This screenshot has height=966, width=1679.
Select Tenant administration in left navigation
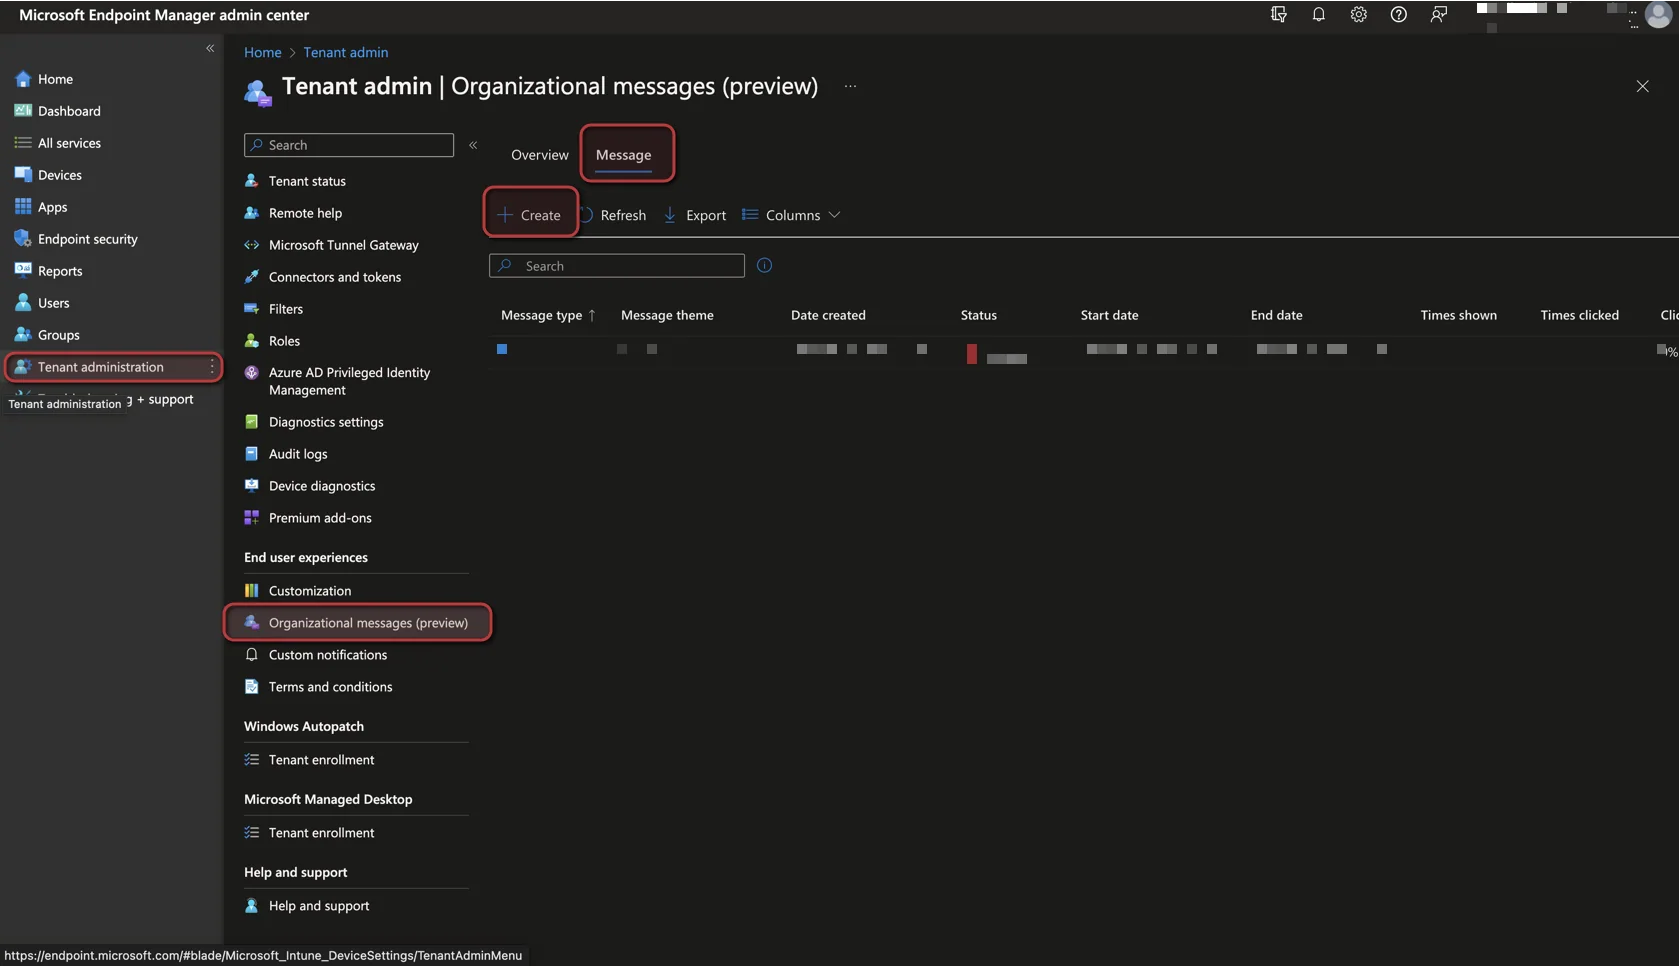[100, 367]
